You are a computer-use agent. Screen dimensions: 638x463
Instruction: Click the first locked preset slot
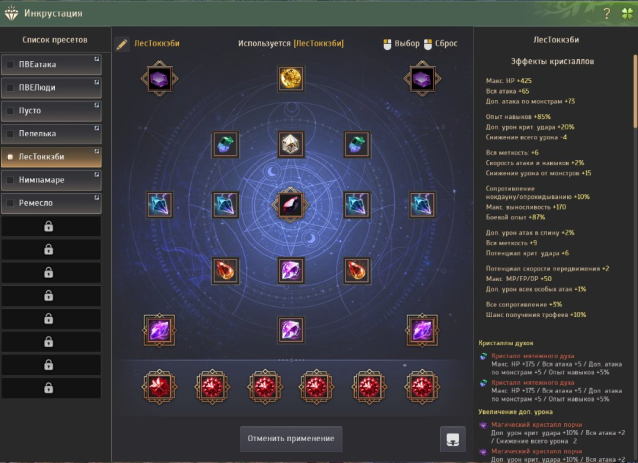pos(51,227)
